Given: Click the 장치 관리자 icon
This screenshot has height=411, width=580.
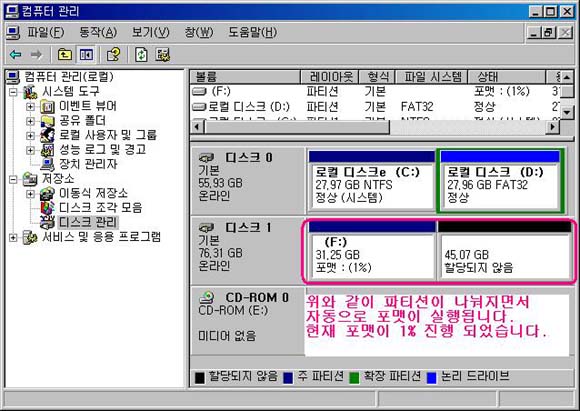Looking at the screenshot, I should 48,164.
